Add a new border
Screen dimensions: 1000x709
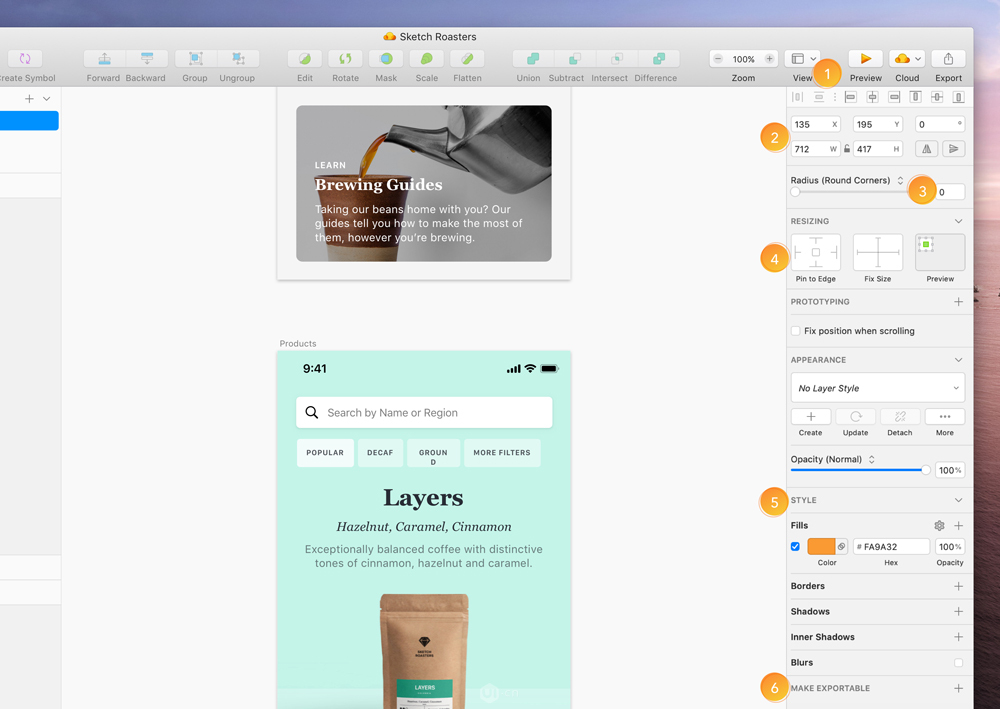point(959,586)
